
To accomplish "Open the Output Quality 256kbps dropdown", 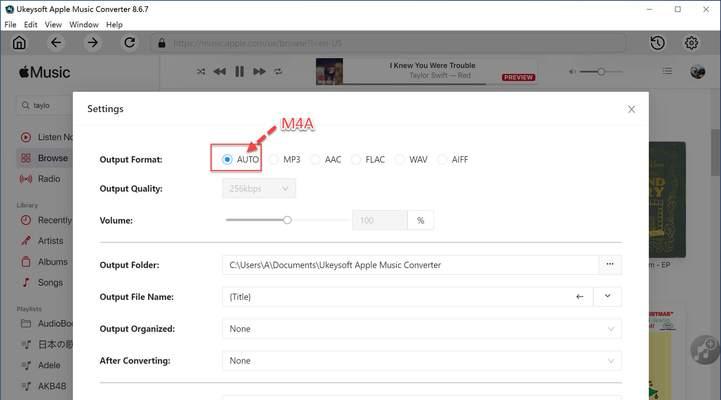I will tap(259, 189).
